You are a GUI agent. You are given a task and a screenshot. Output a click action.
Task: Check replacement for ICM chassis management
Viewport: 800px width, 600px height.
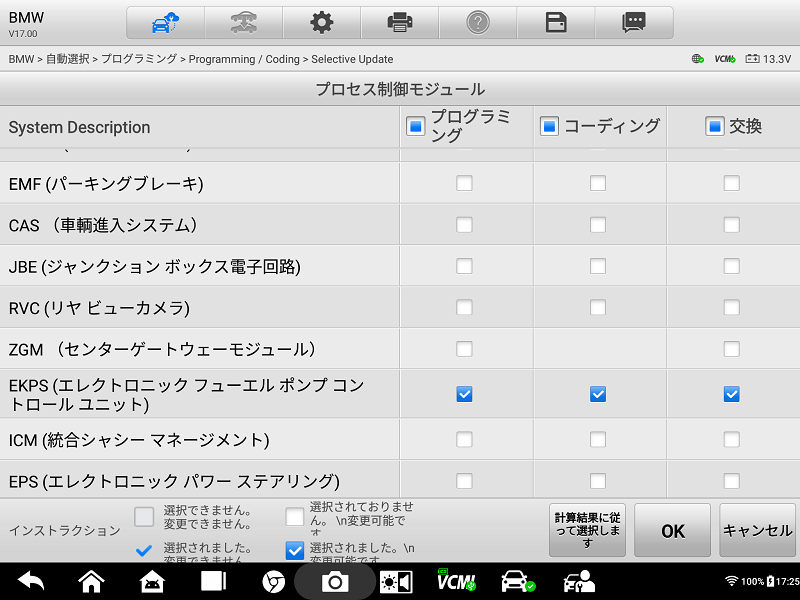point(732,439)
